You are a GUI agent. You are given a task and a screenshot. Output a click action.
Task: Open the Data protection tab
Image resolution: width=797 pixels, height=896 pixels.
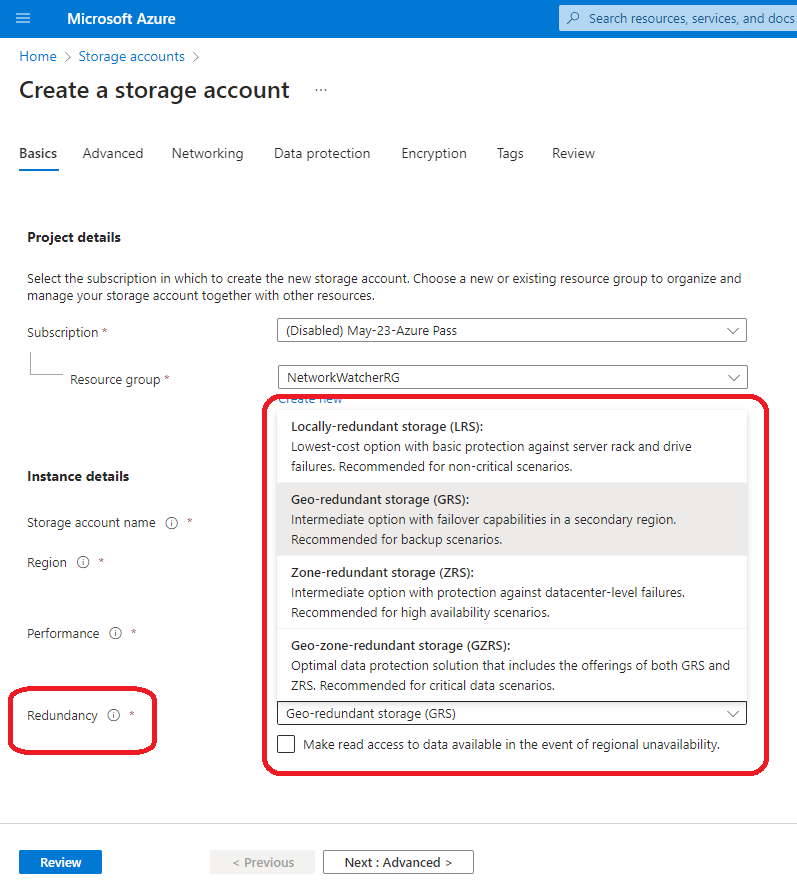(322, 154)
